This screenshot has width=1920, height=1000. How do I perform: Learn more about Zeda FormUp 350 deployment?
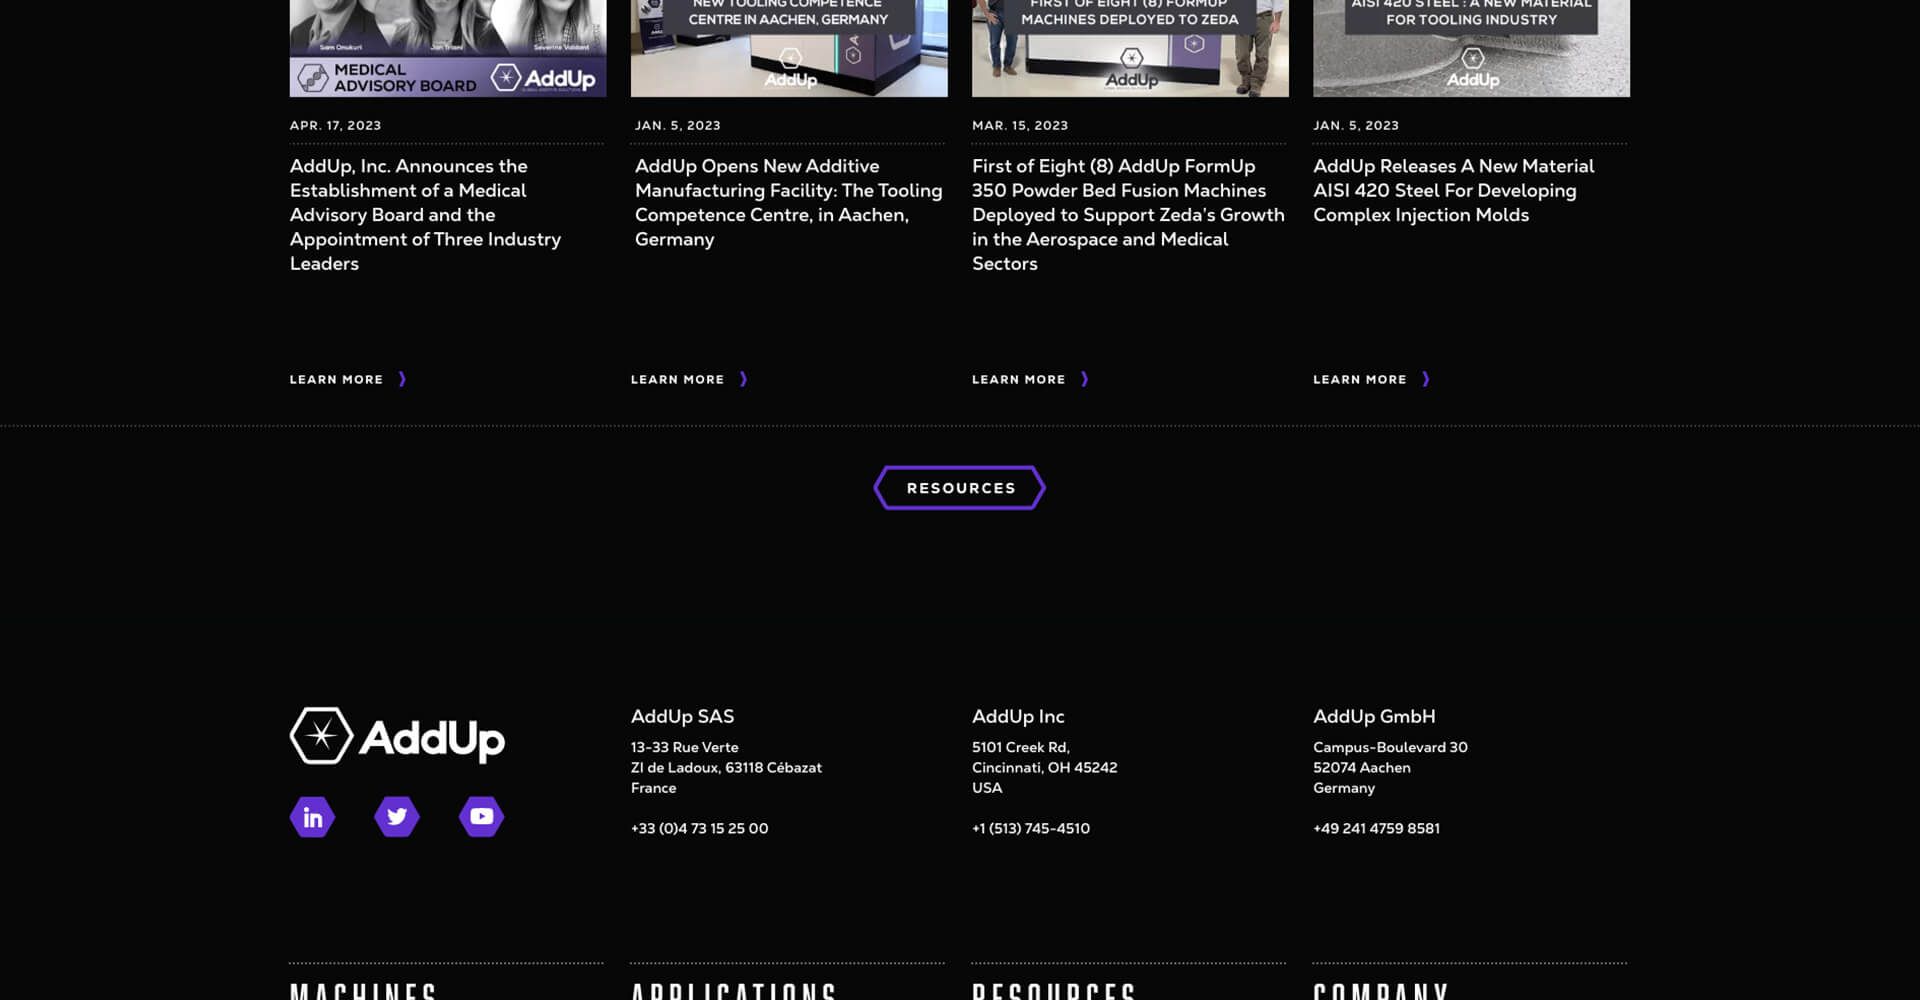tap(1018, 380)
